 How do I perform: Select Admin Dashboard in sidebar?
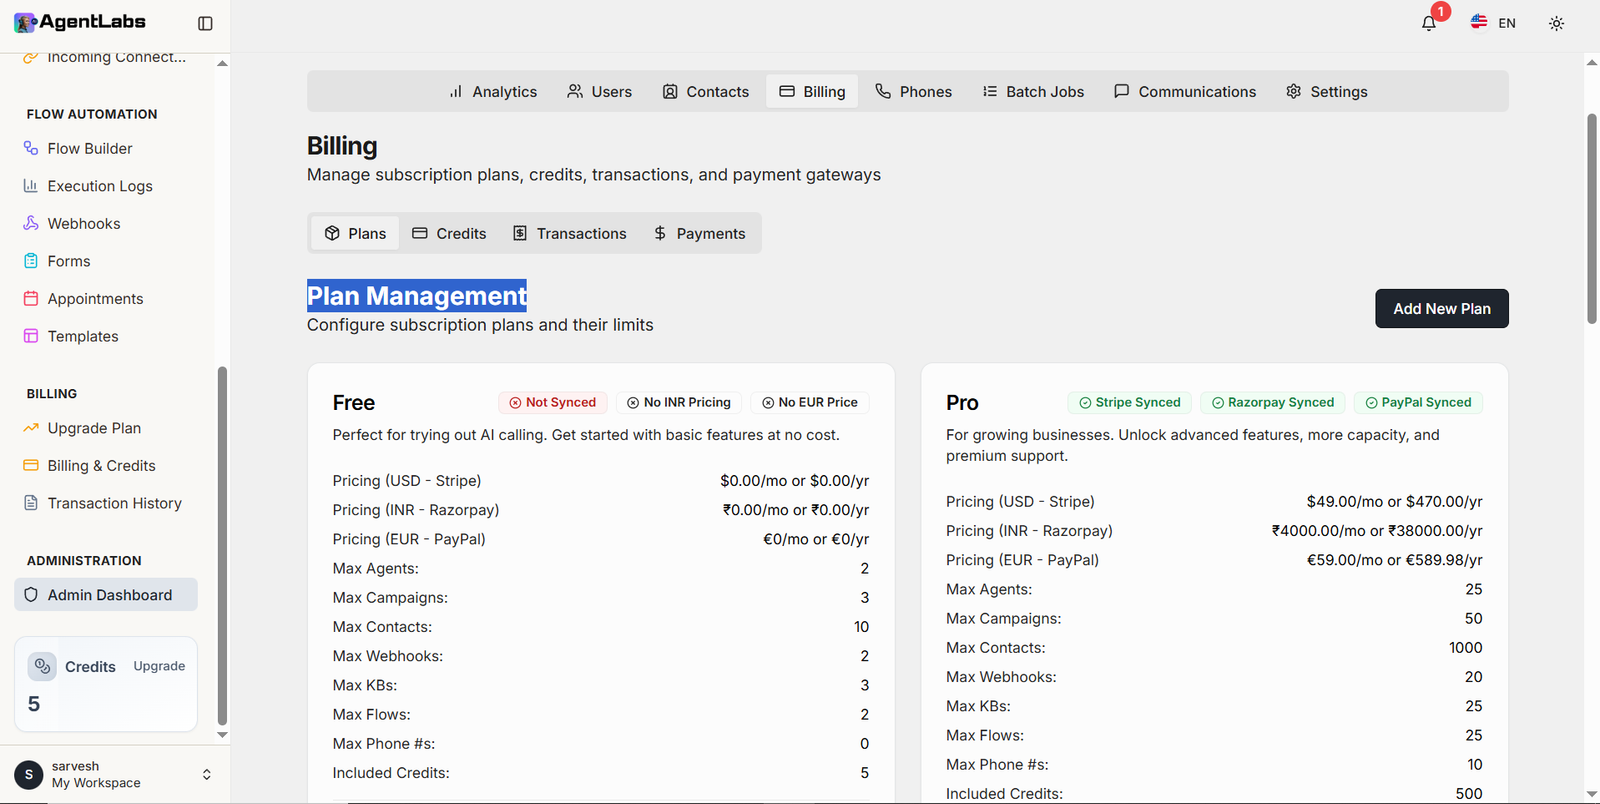105,595
